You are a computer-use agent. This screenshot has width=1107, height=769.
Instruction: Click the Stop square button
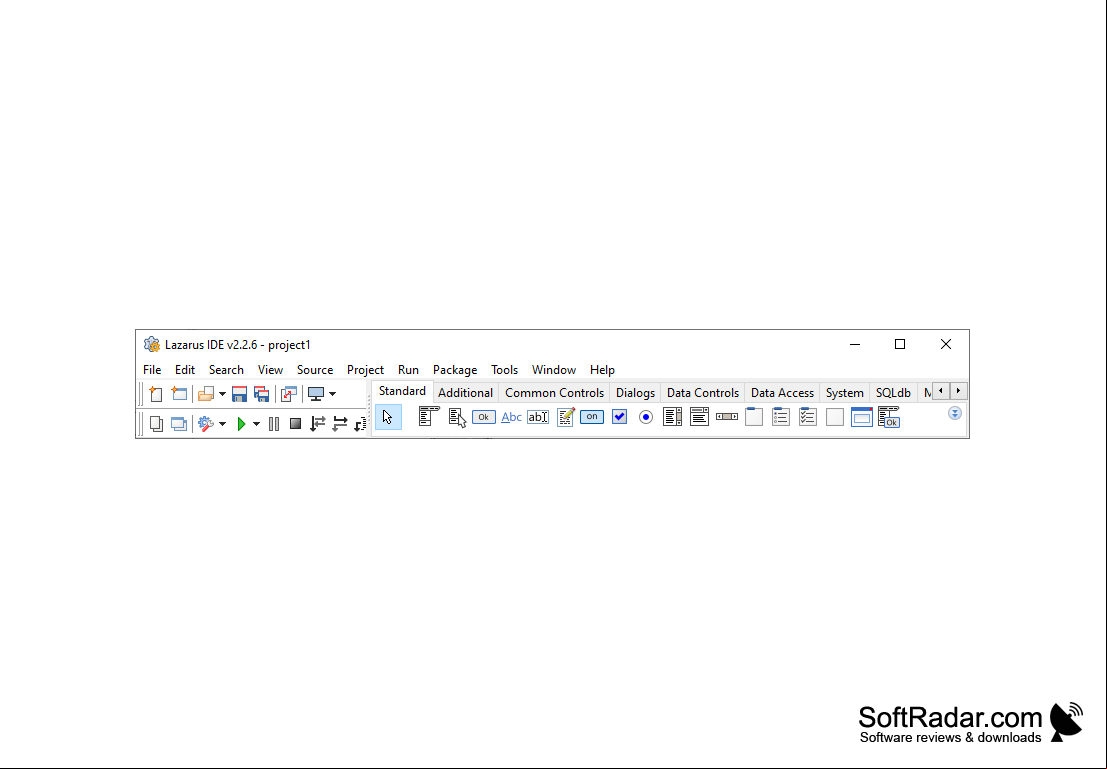[x=296, y=424]
